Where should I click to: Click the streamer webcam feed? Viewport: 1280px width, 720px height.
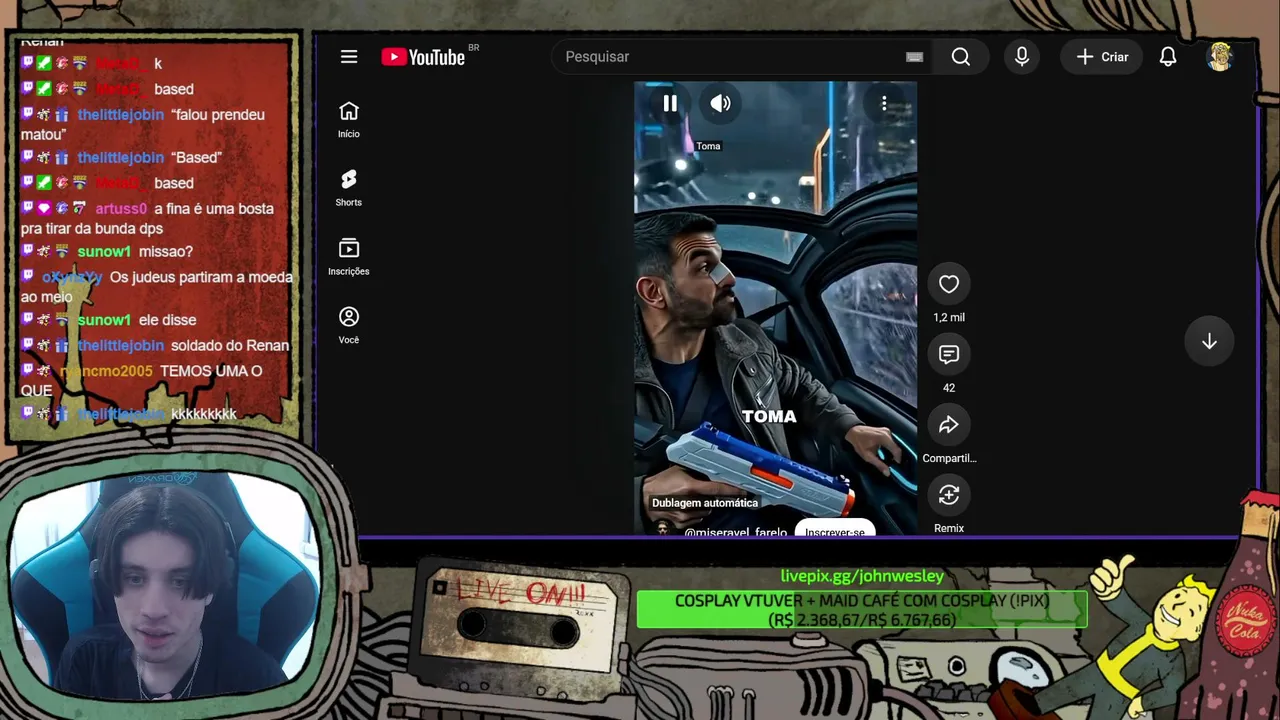163,585
